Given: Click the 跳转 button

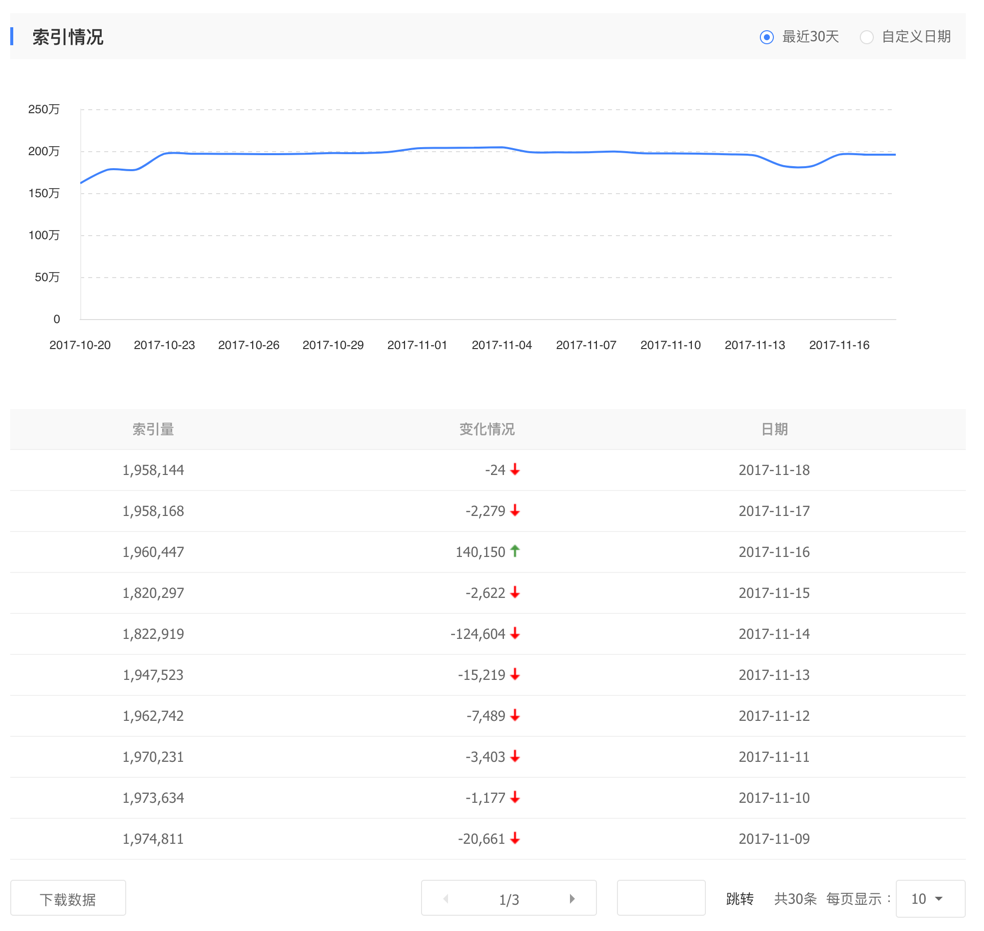Looking at the screenshot, I should coord(739,898).
